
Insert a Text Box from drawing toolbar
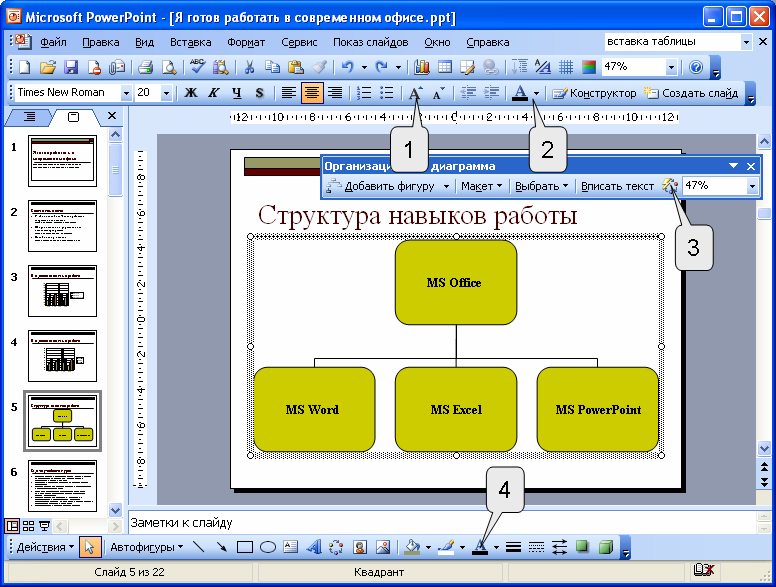[291, 547]
